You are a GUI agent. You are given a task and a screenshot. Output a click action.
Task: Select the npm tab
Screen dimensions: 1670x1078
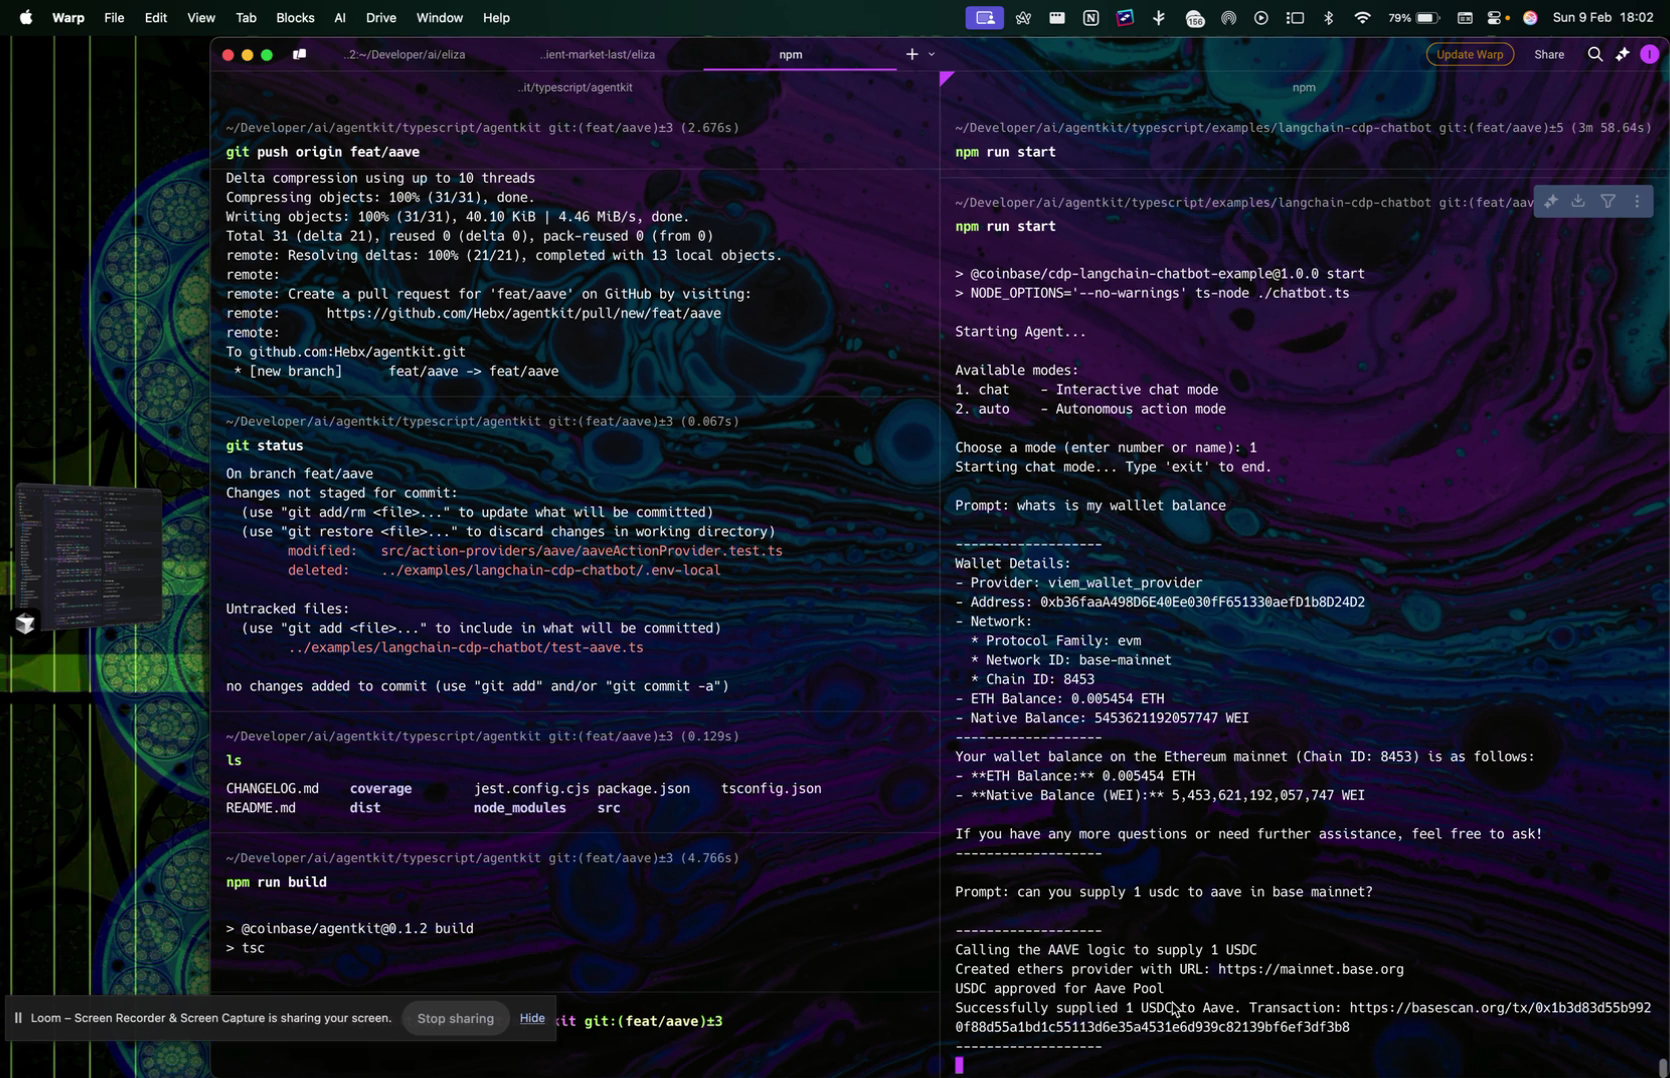pos(790,54)
